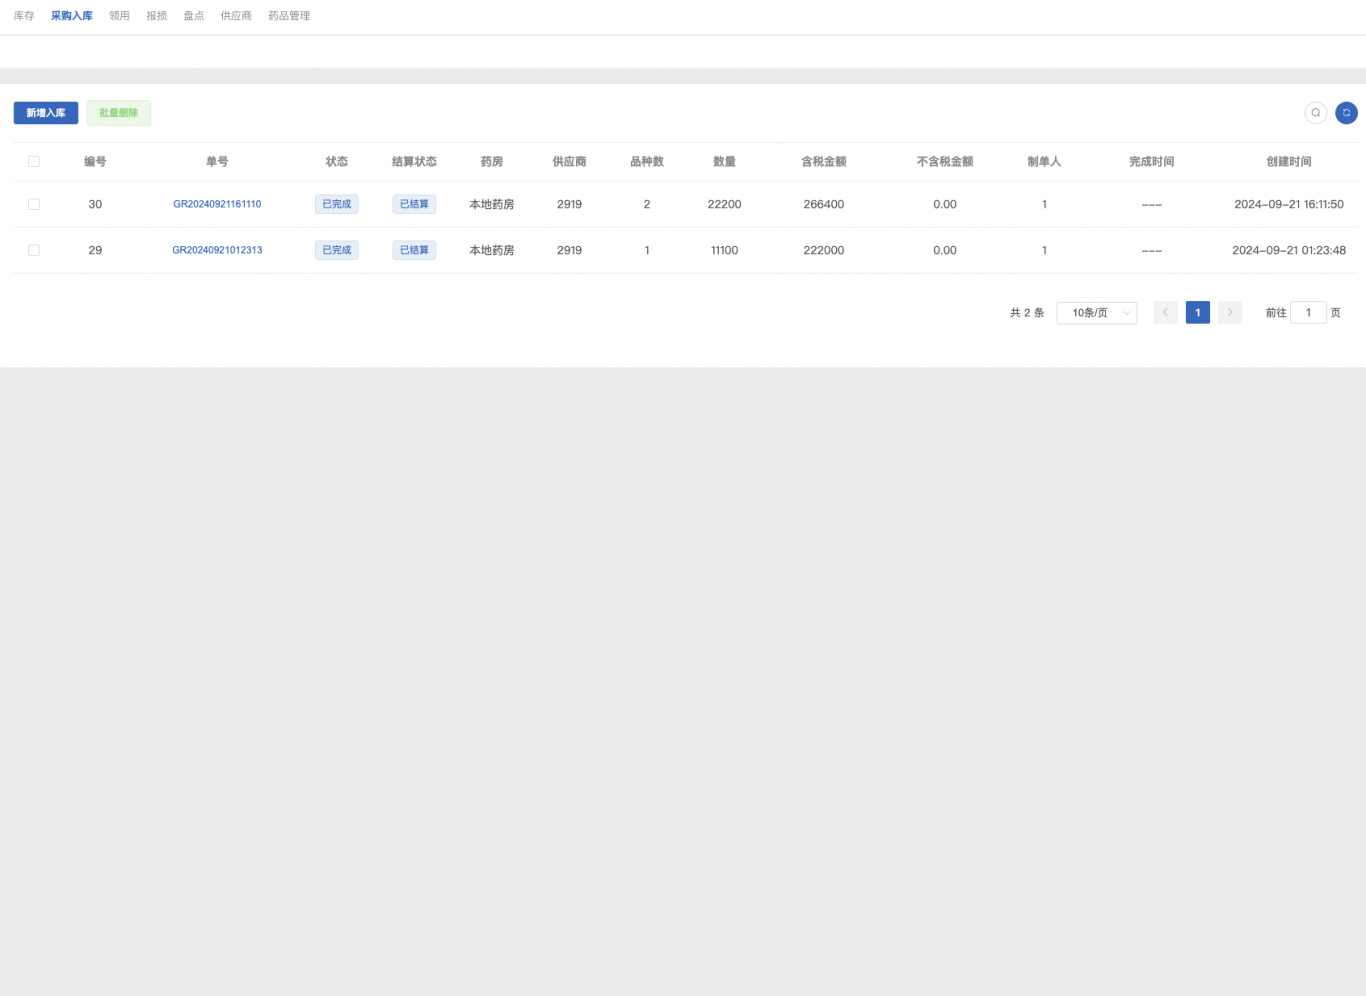Viewport: 1366px width, 996px height.
Task: Click quantity 22200 cell
Action: tap(725, 204)
